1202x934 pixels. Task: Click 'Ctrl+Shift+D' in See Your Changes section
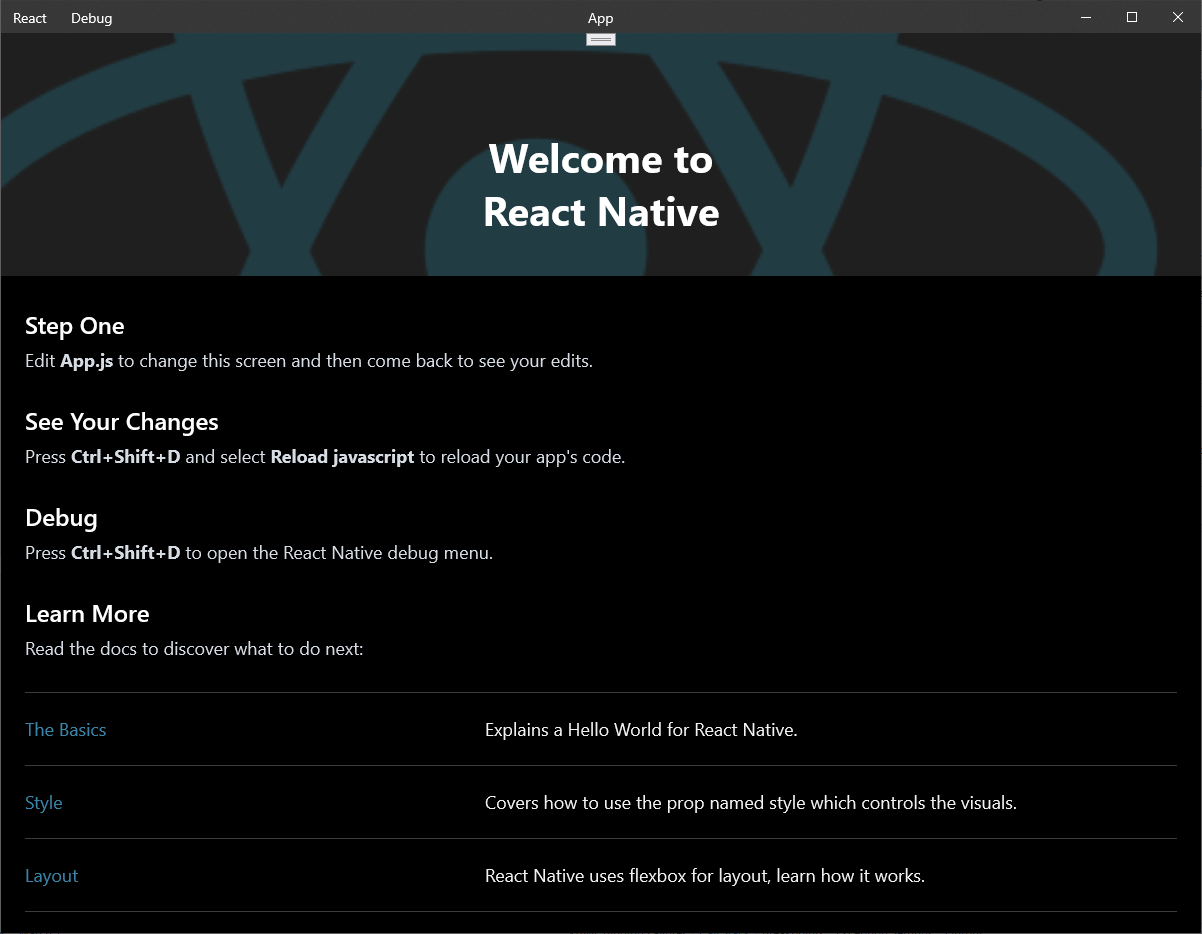point(126,457)
